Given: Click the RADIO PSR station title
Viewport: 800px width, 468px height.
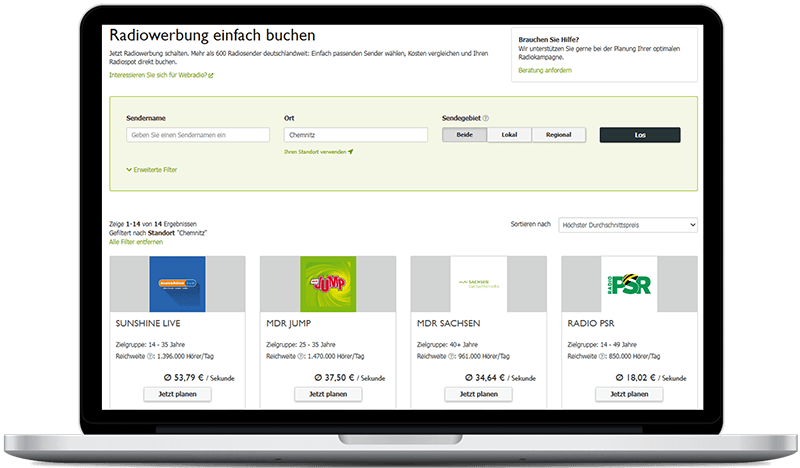Looking at the screenshot, I should click(591, 324).
